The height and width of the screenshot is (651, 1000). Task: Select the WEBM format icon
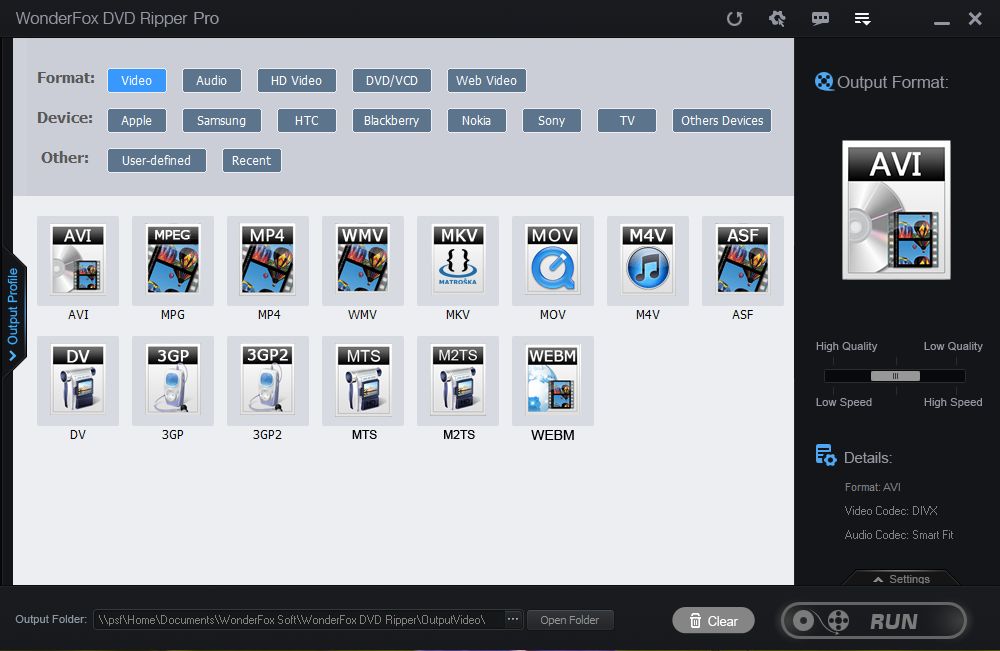click(x=553, y=381)
